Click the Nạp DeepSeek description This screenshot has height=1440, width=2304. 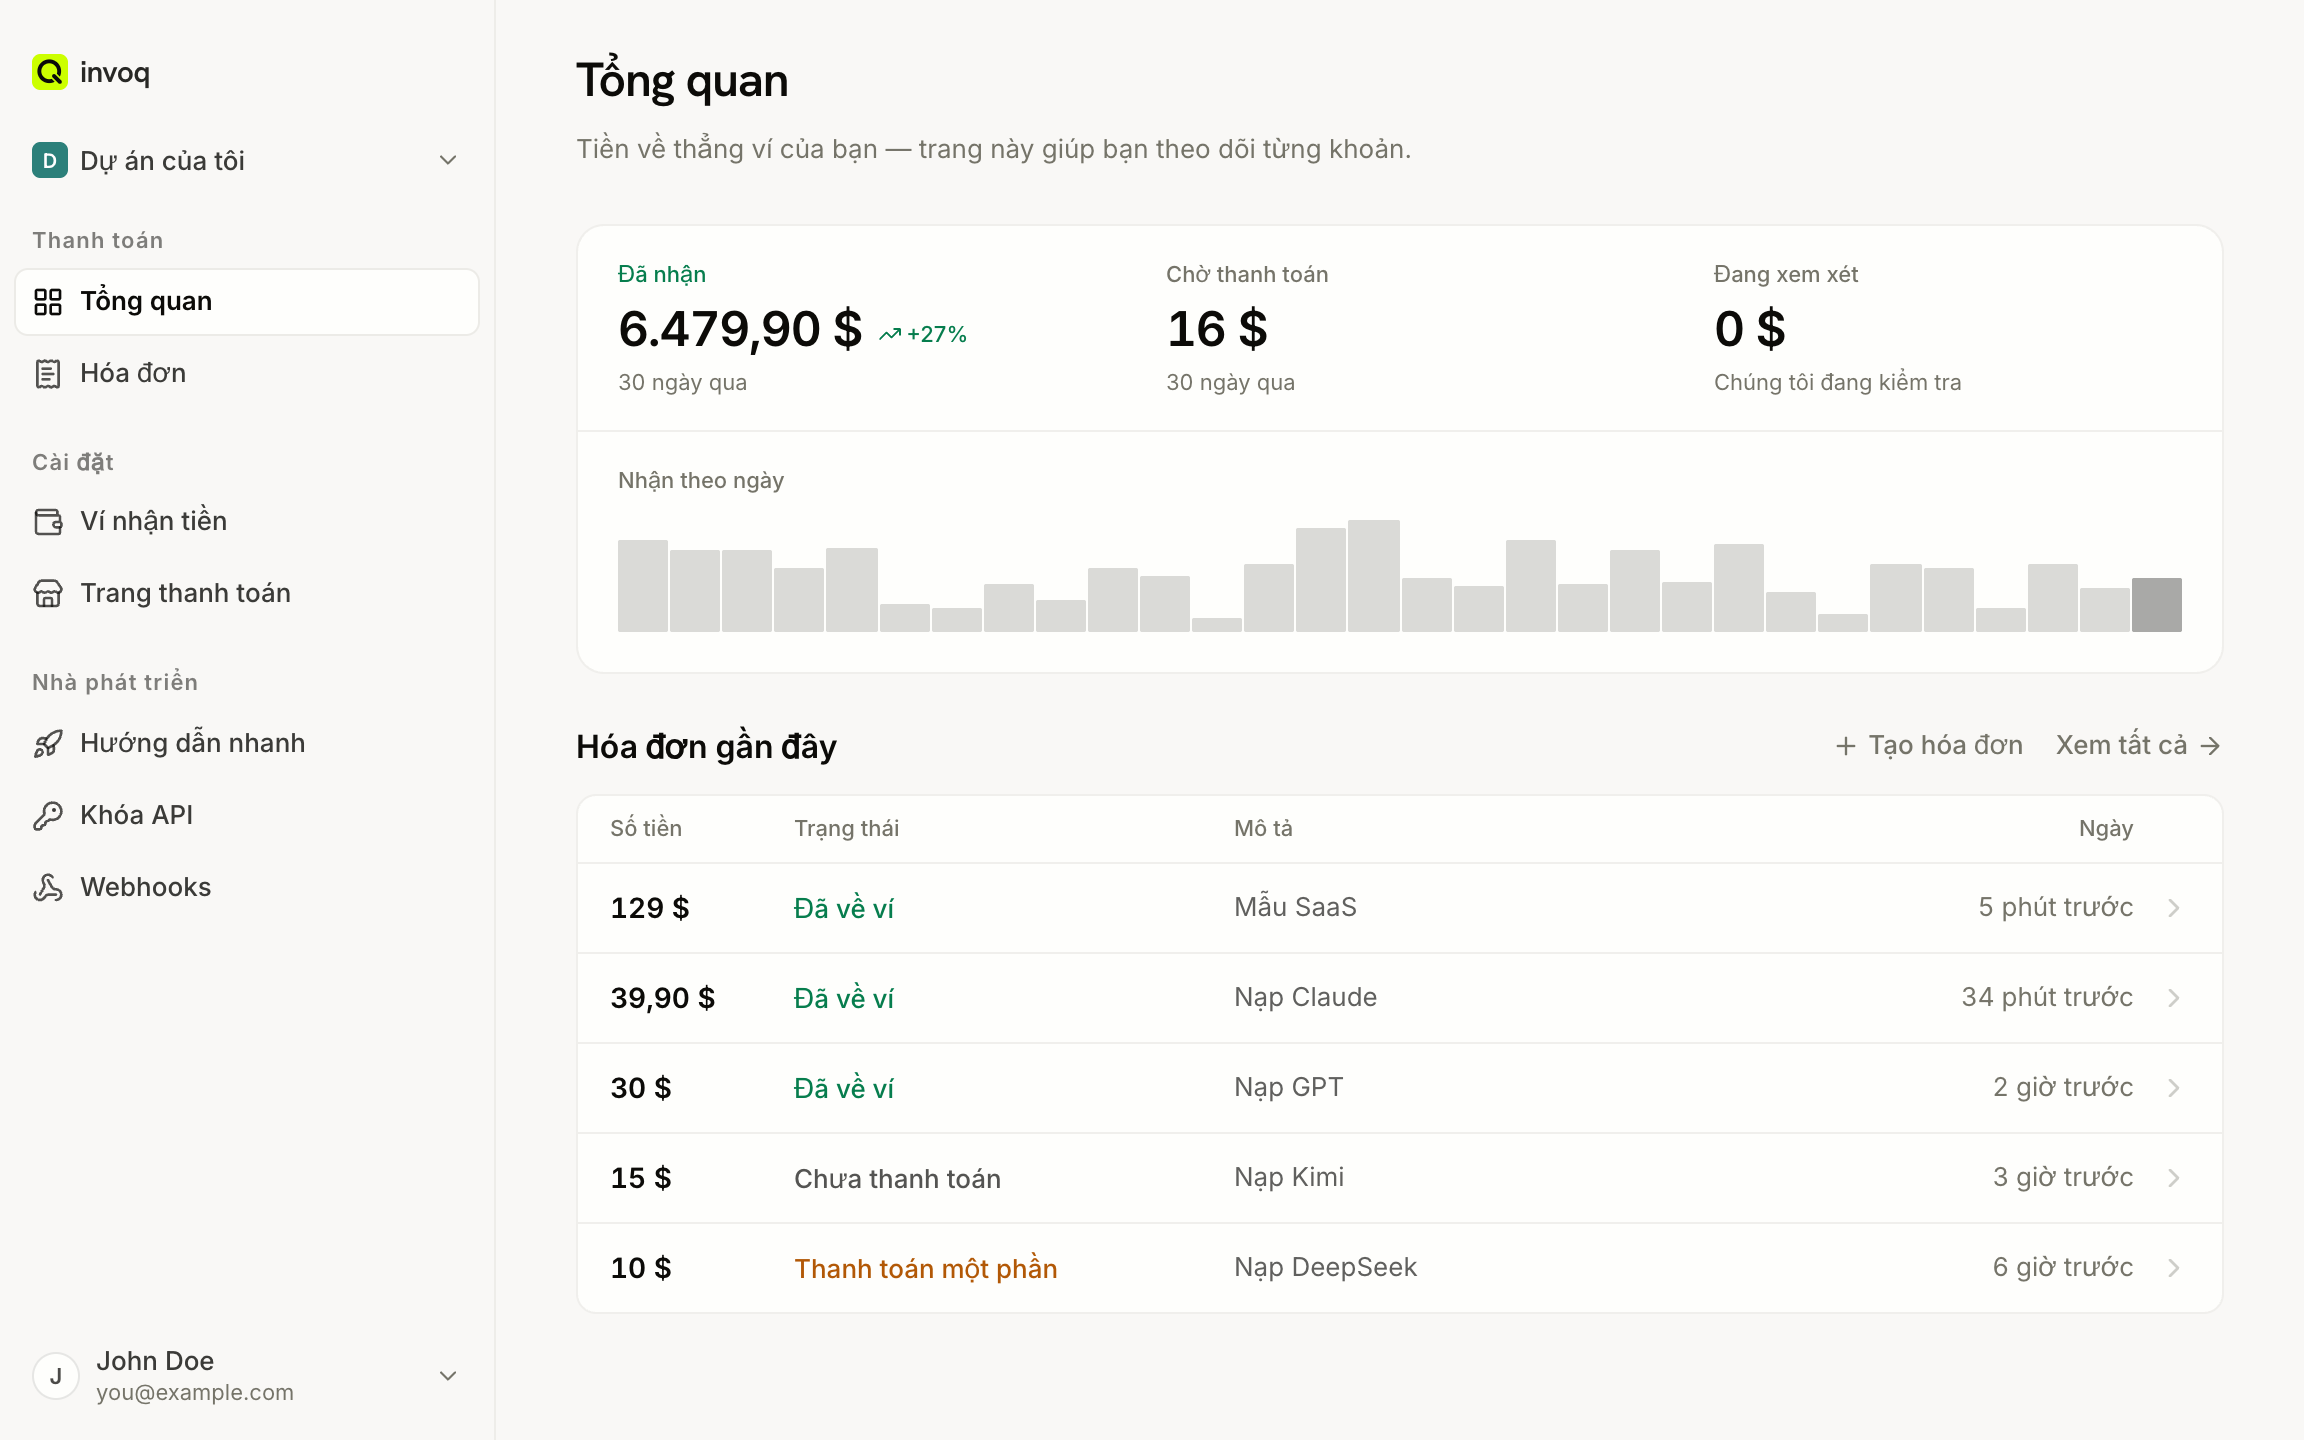click(1325, 1267)
